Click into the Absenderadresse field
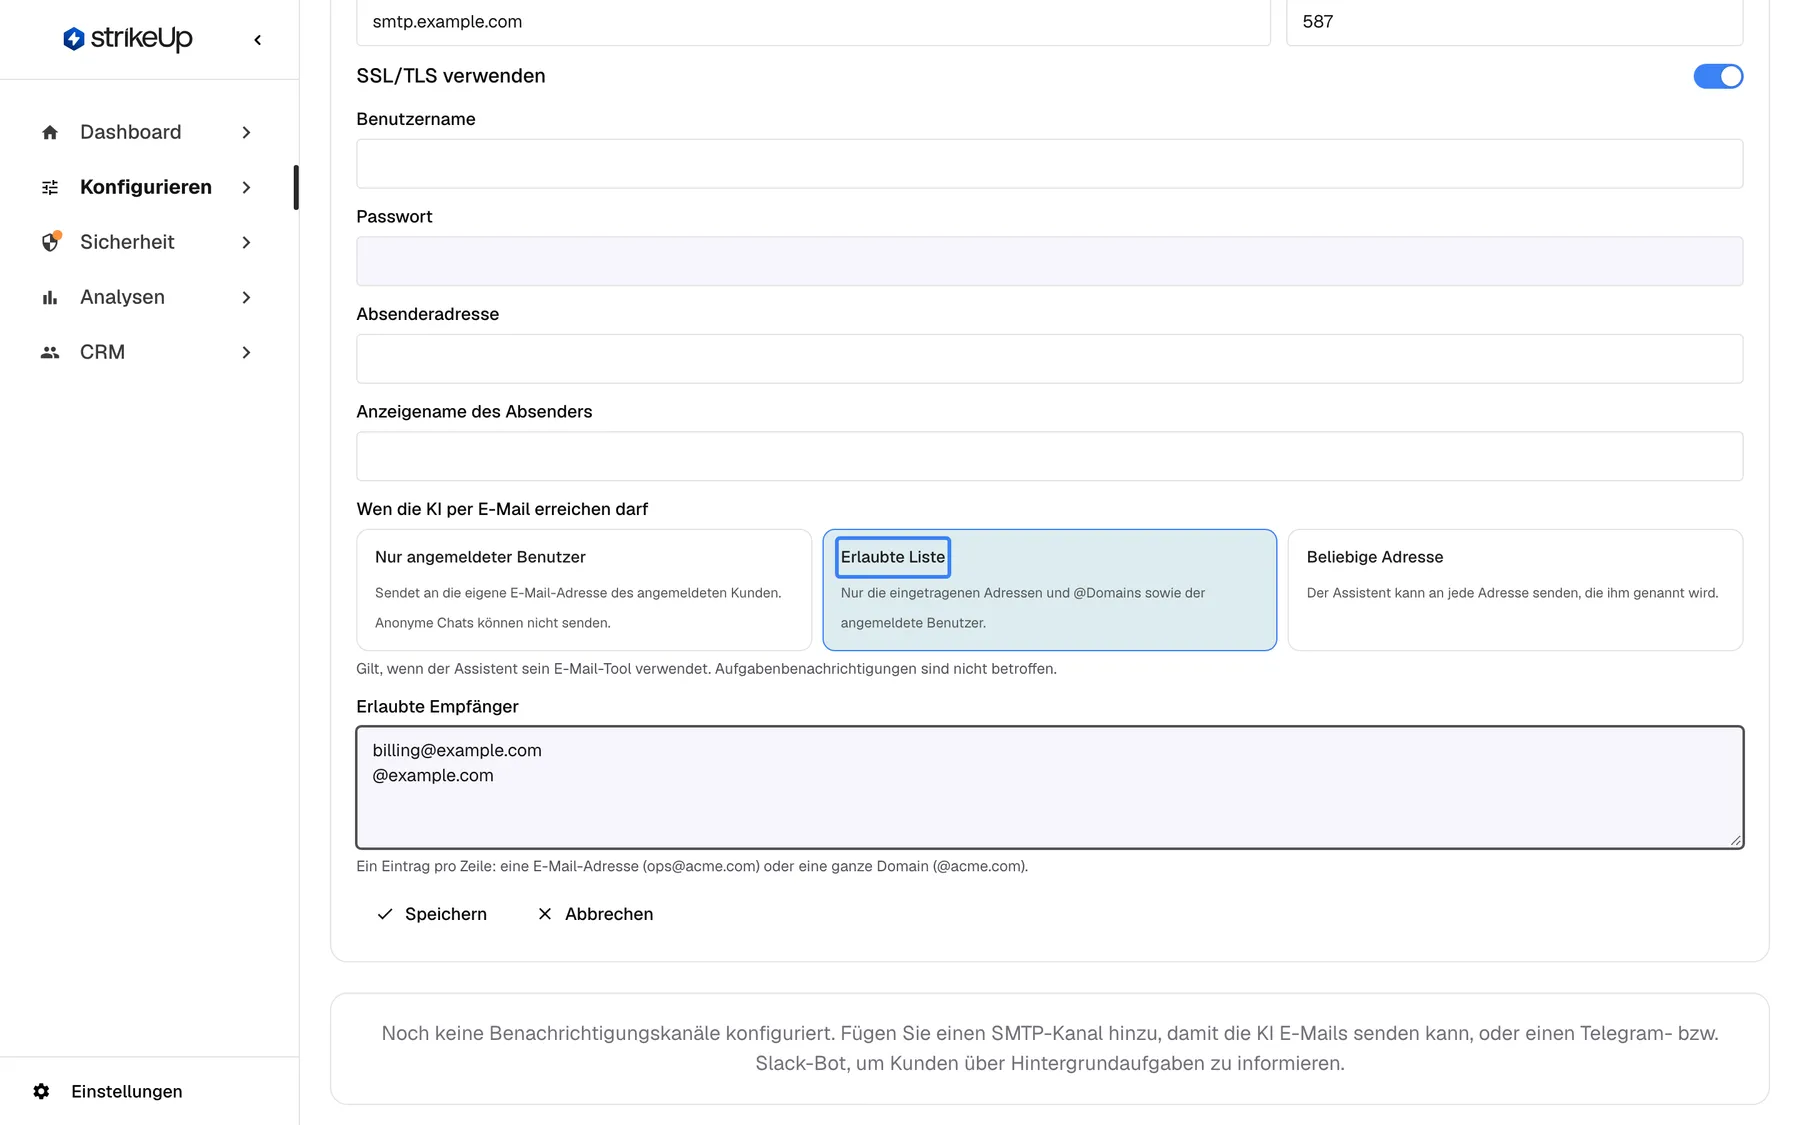1800x1125 pixels. (x=1050, y=359)
